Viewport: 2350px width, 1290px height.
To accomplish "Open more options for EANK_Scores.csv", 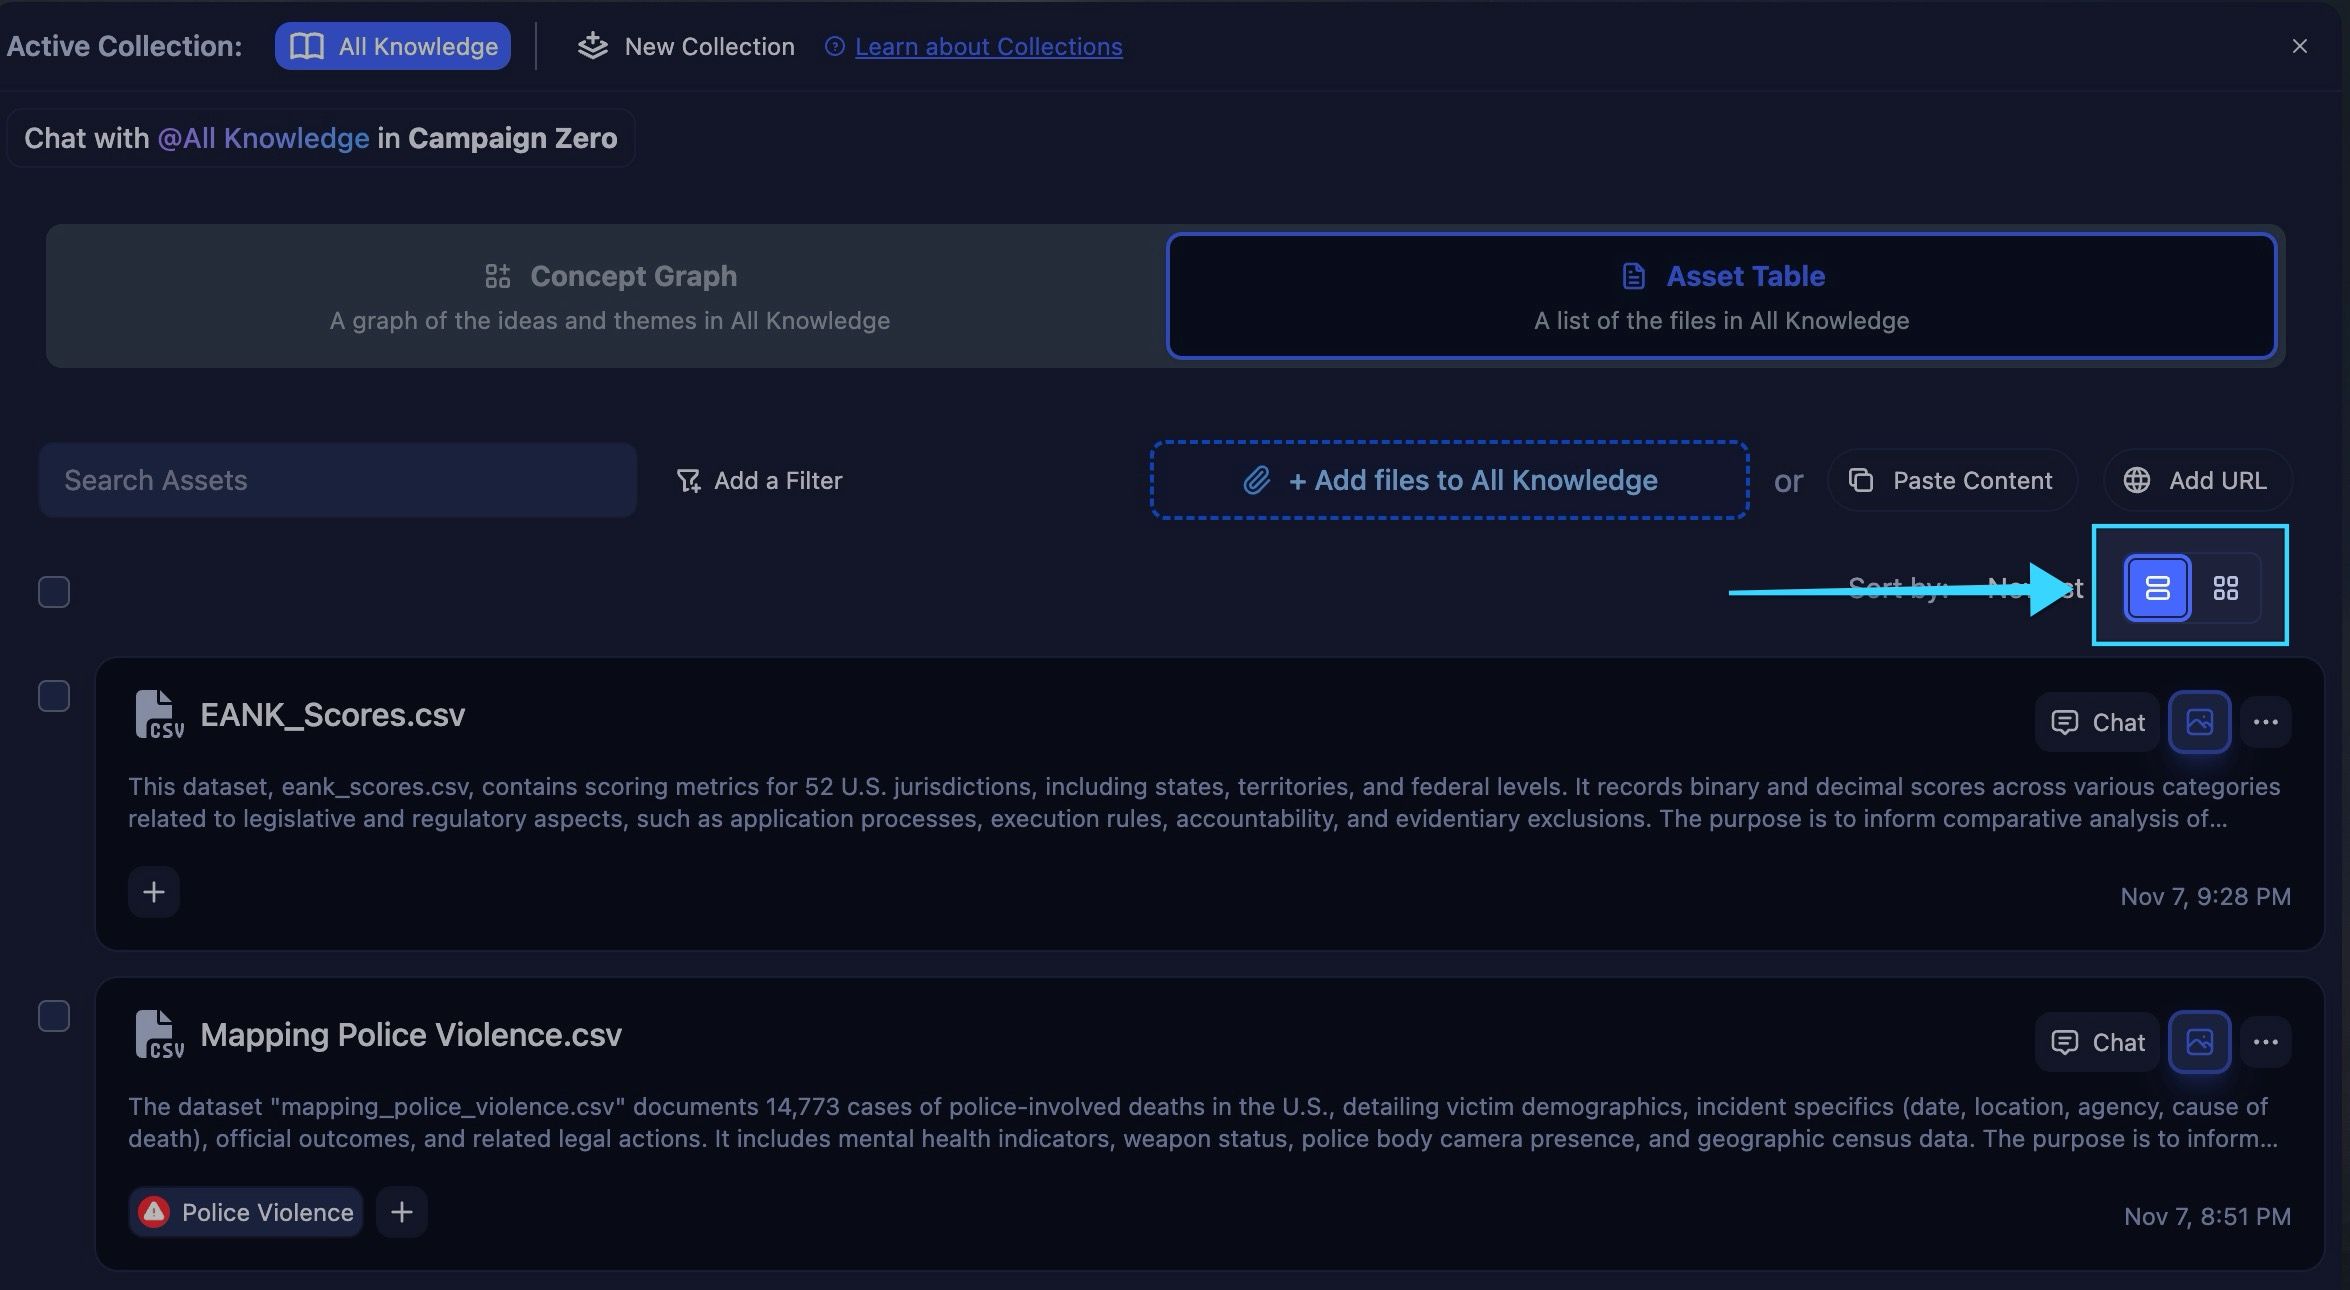I will point(2265,722).
